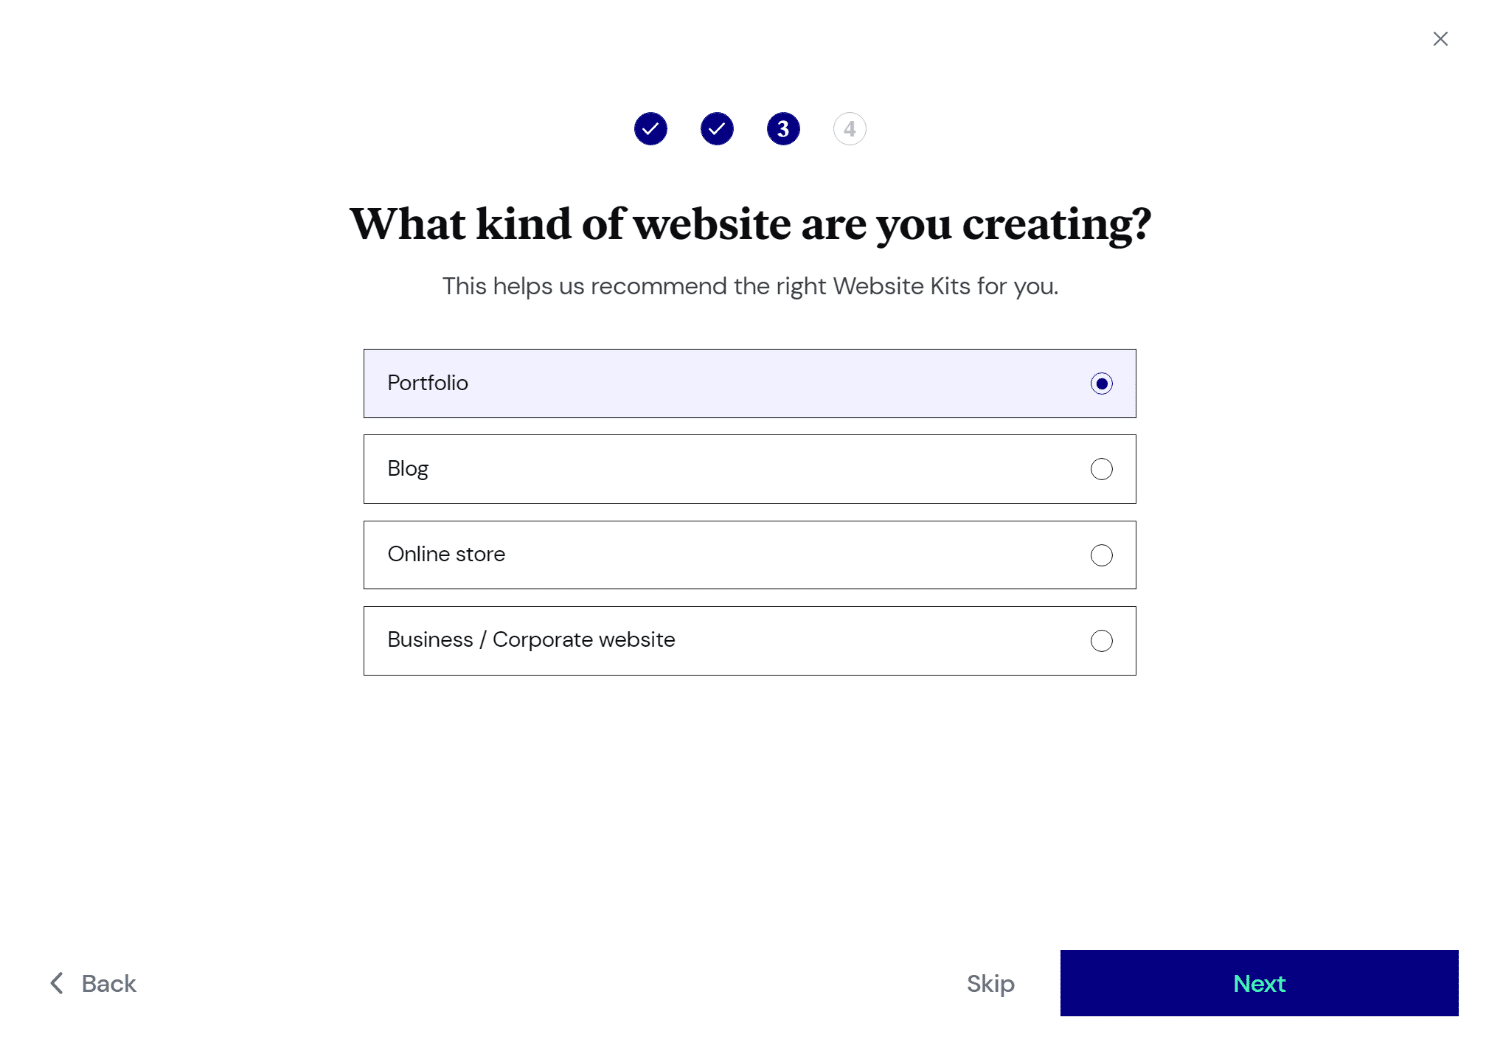Jump to step 4 indicator

point(850,129)
